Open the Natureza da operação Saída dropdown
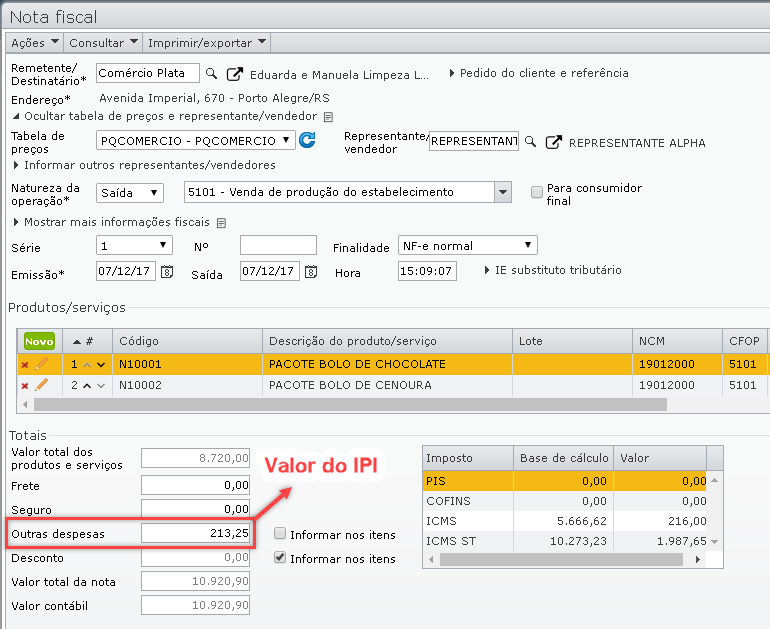The width and height of the screenshot is (770, 629). 130,192
